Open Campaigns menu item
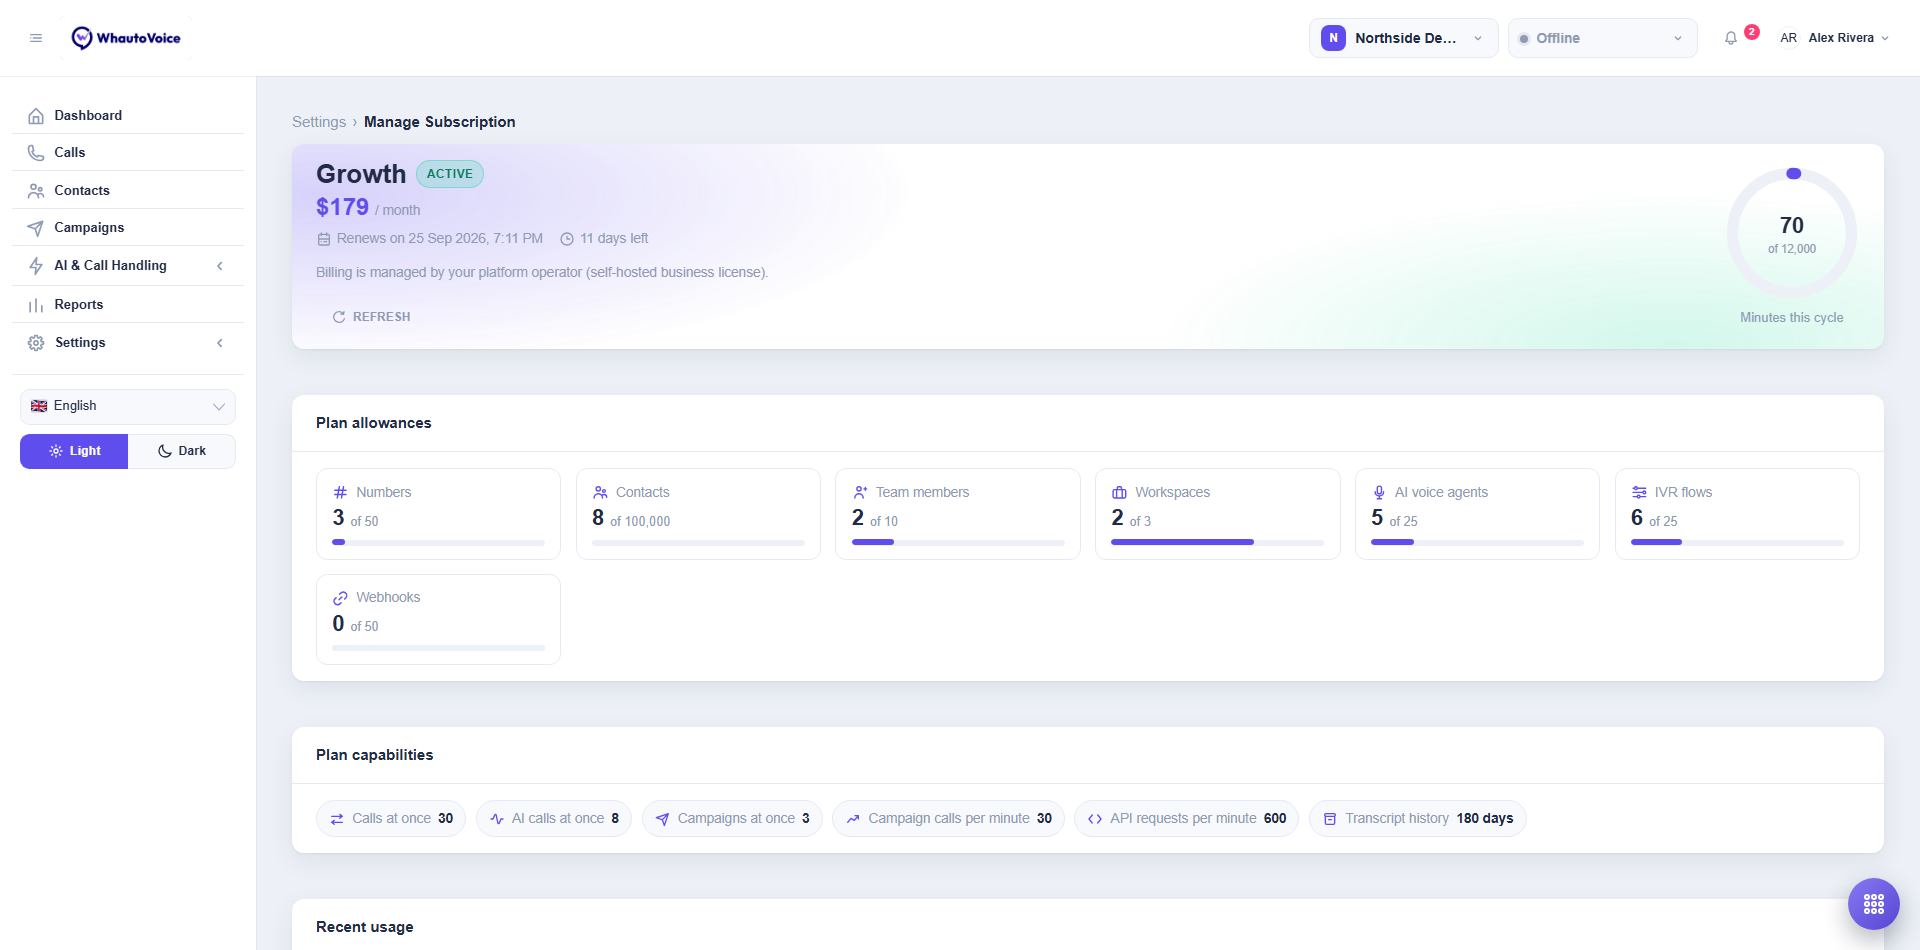Screen dimensions: 1920x950 pos(128,228)
